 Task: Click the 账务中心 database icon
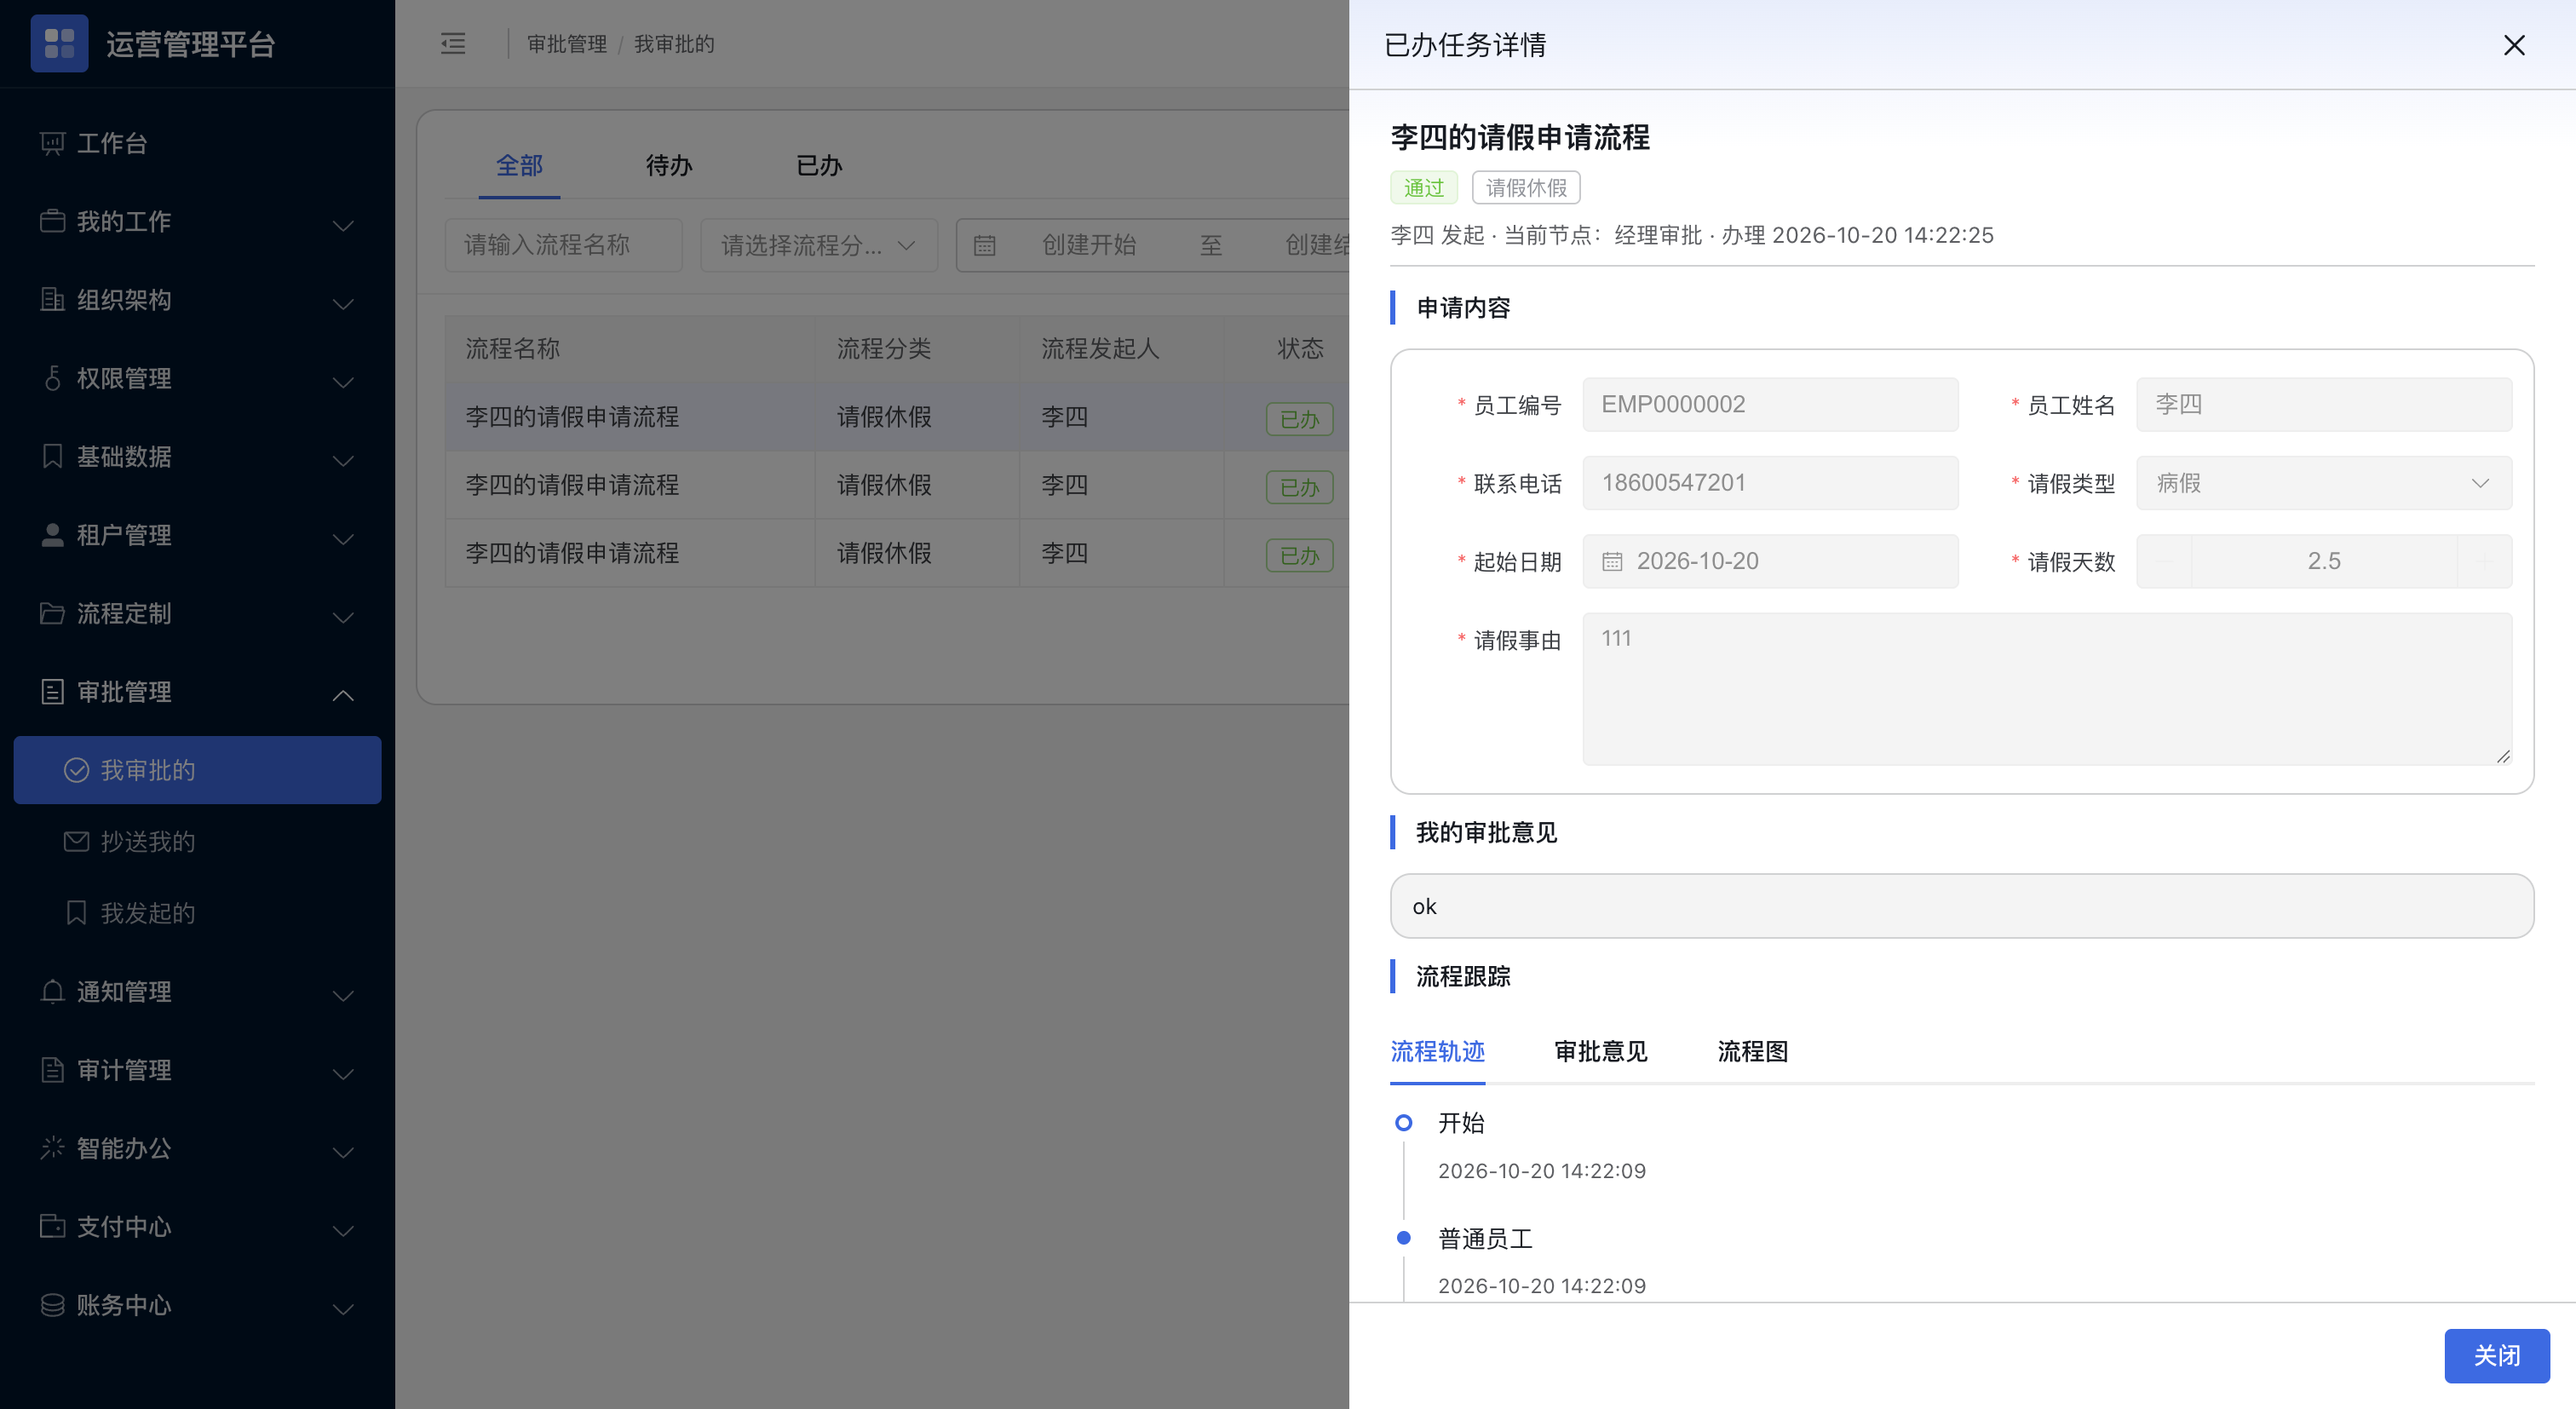point(52,1305)
